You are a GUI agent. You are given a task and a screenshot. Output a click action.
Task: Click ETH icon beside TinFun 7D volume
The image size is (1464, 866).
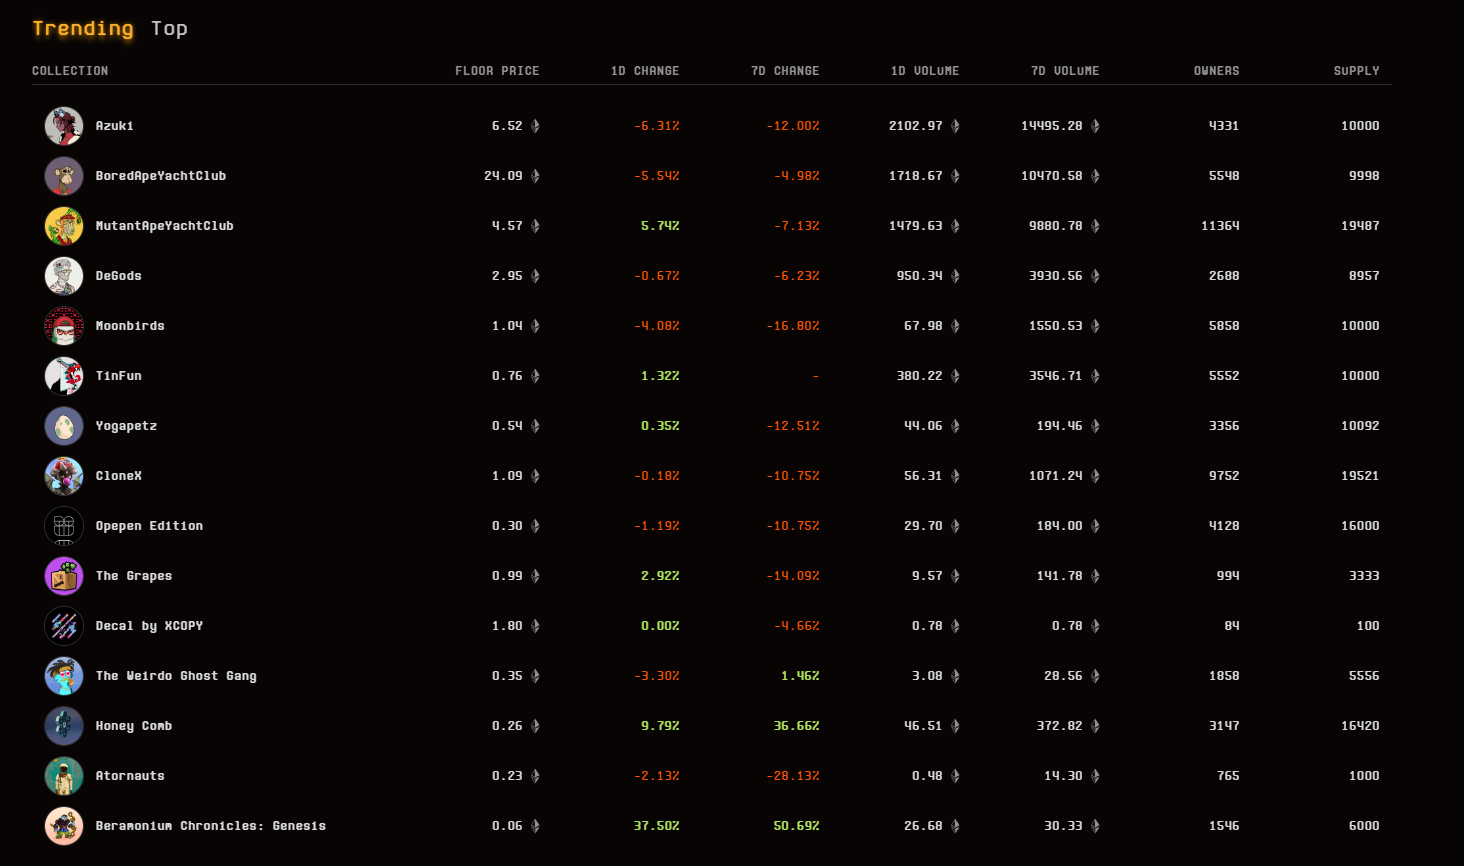coord(1095,376)
